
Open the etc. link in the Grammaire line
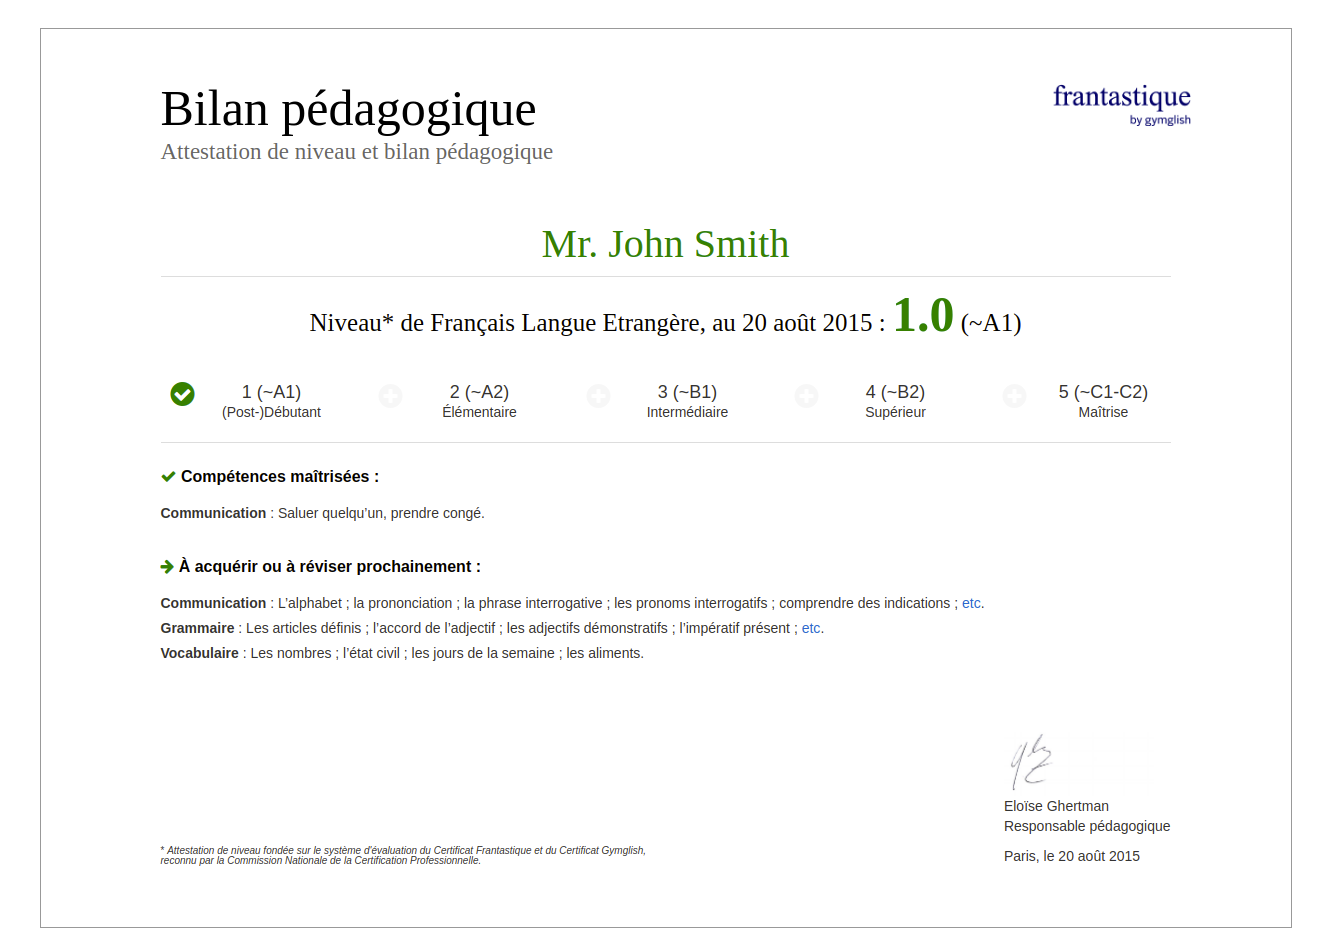click(x=811, y=628)
